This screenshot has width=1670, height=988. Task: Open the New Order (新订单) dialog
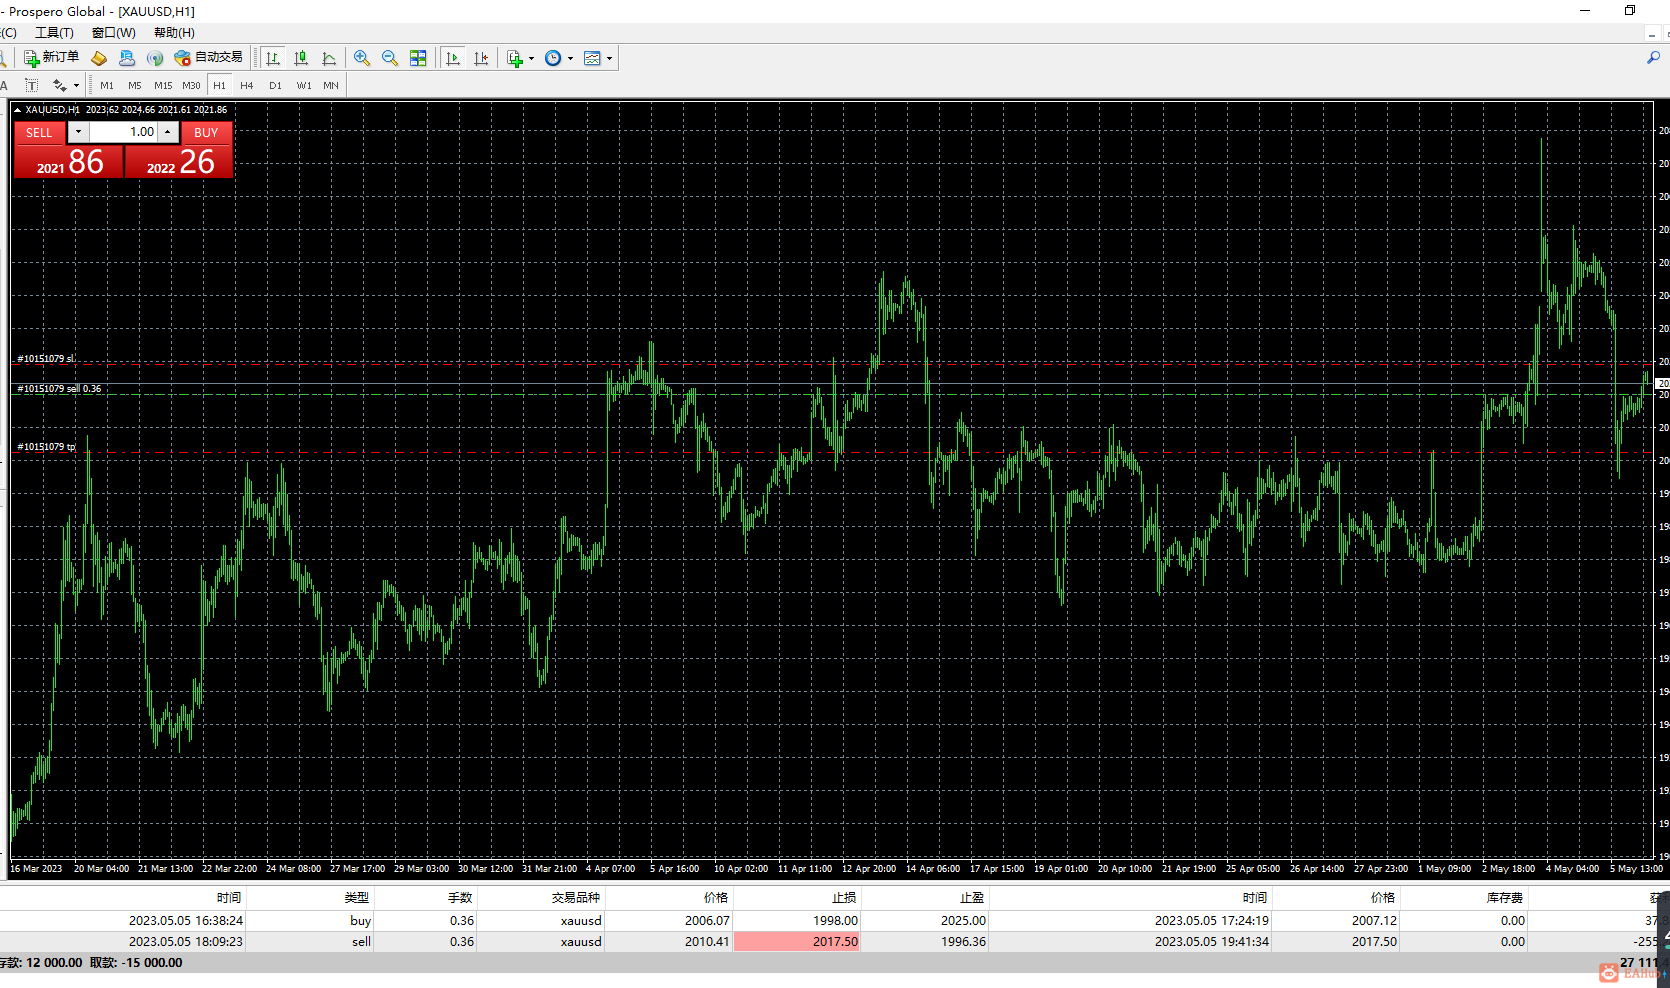coord(51,58)
